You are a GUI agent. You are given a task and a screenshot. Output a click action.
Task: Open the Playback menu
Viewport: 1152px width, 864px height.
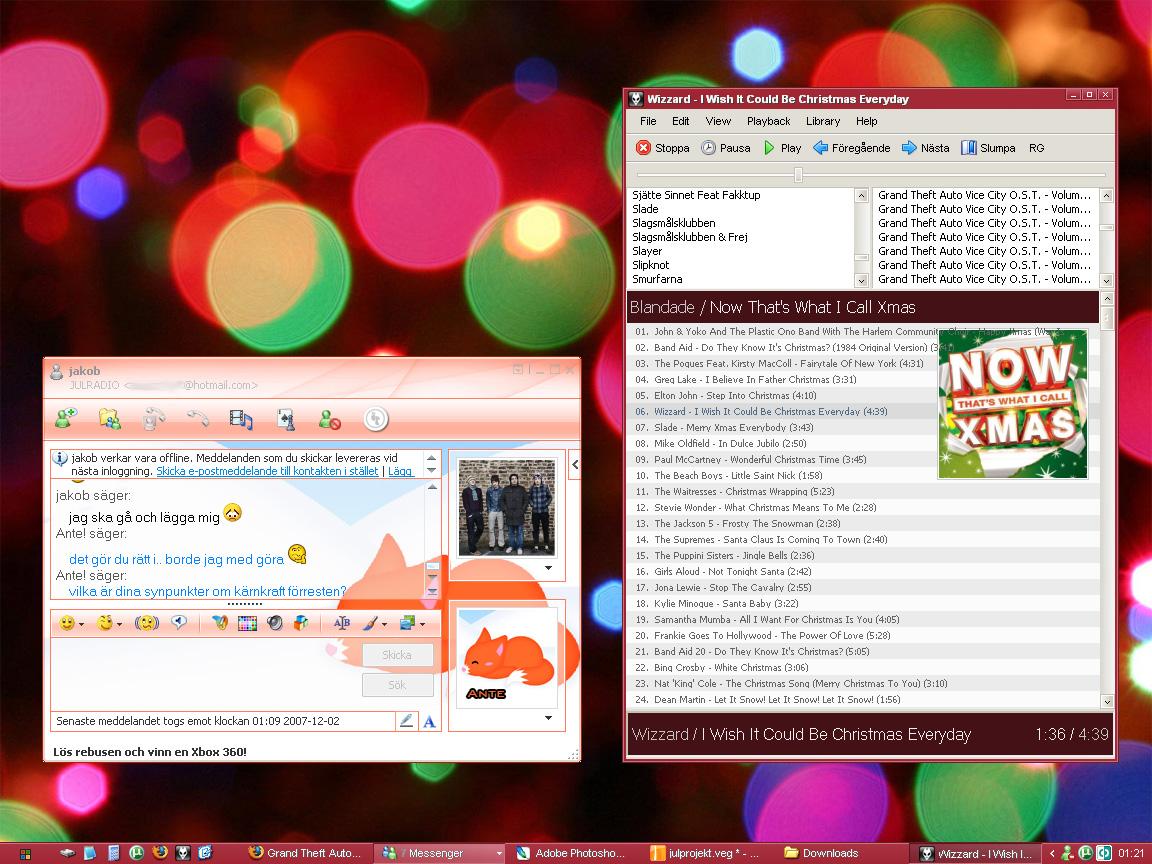click(x=768, y=121)
